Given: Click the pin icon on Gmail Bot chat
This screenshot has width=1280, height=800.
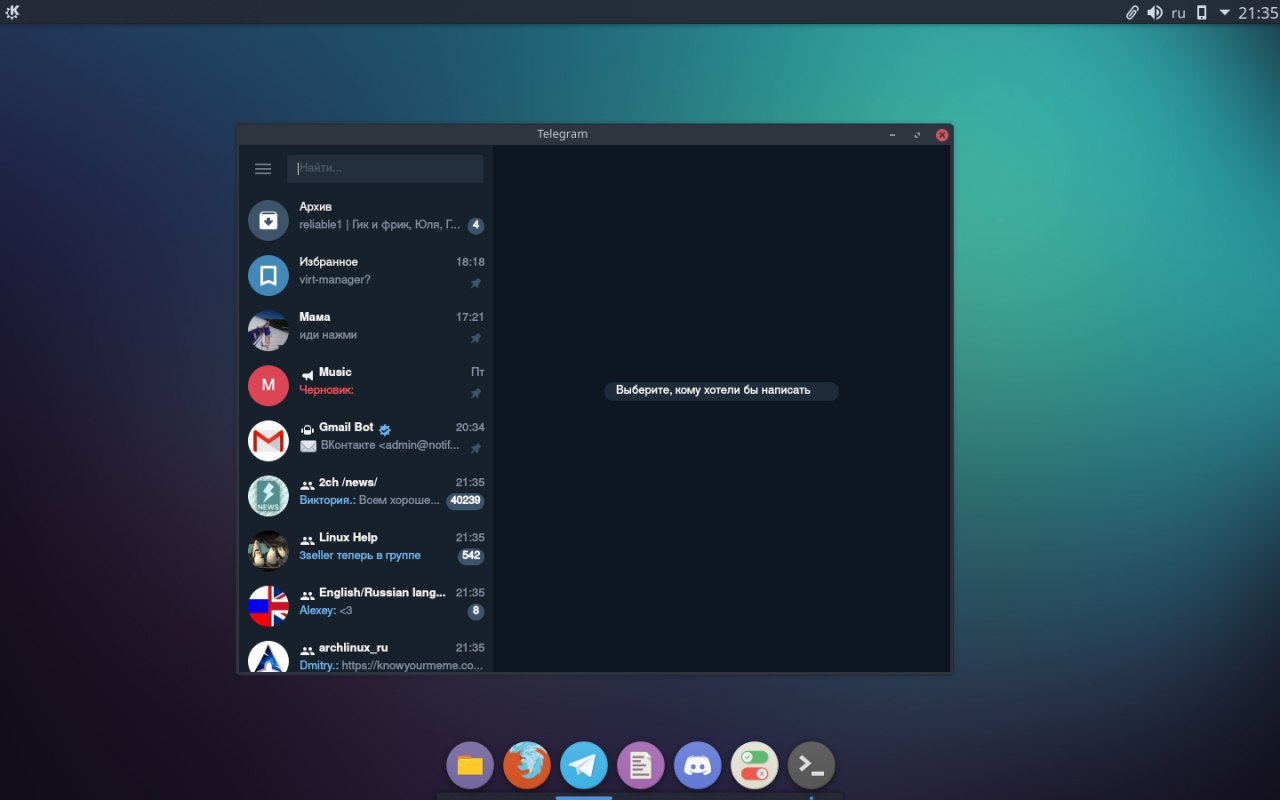Looking at the screenshot, I should coord(476,448).
